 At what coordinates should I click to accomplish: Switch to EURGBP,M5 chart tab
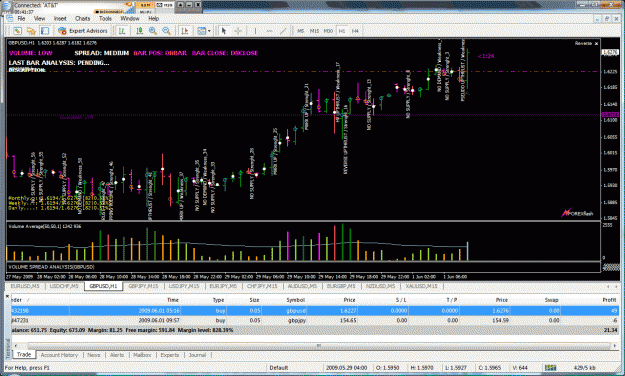click(x=341, y=286)
